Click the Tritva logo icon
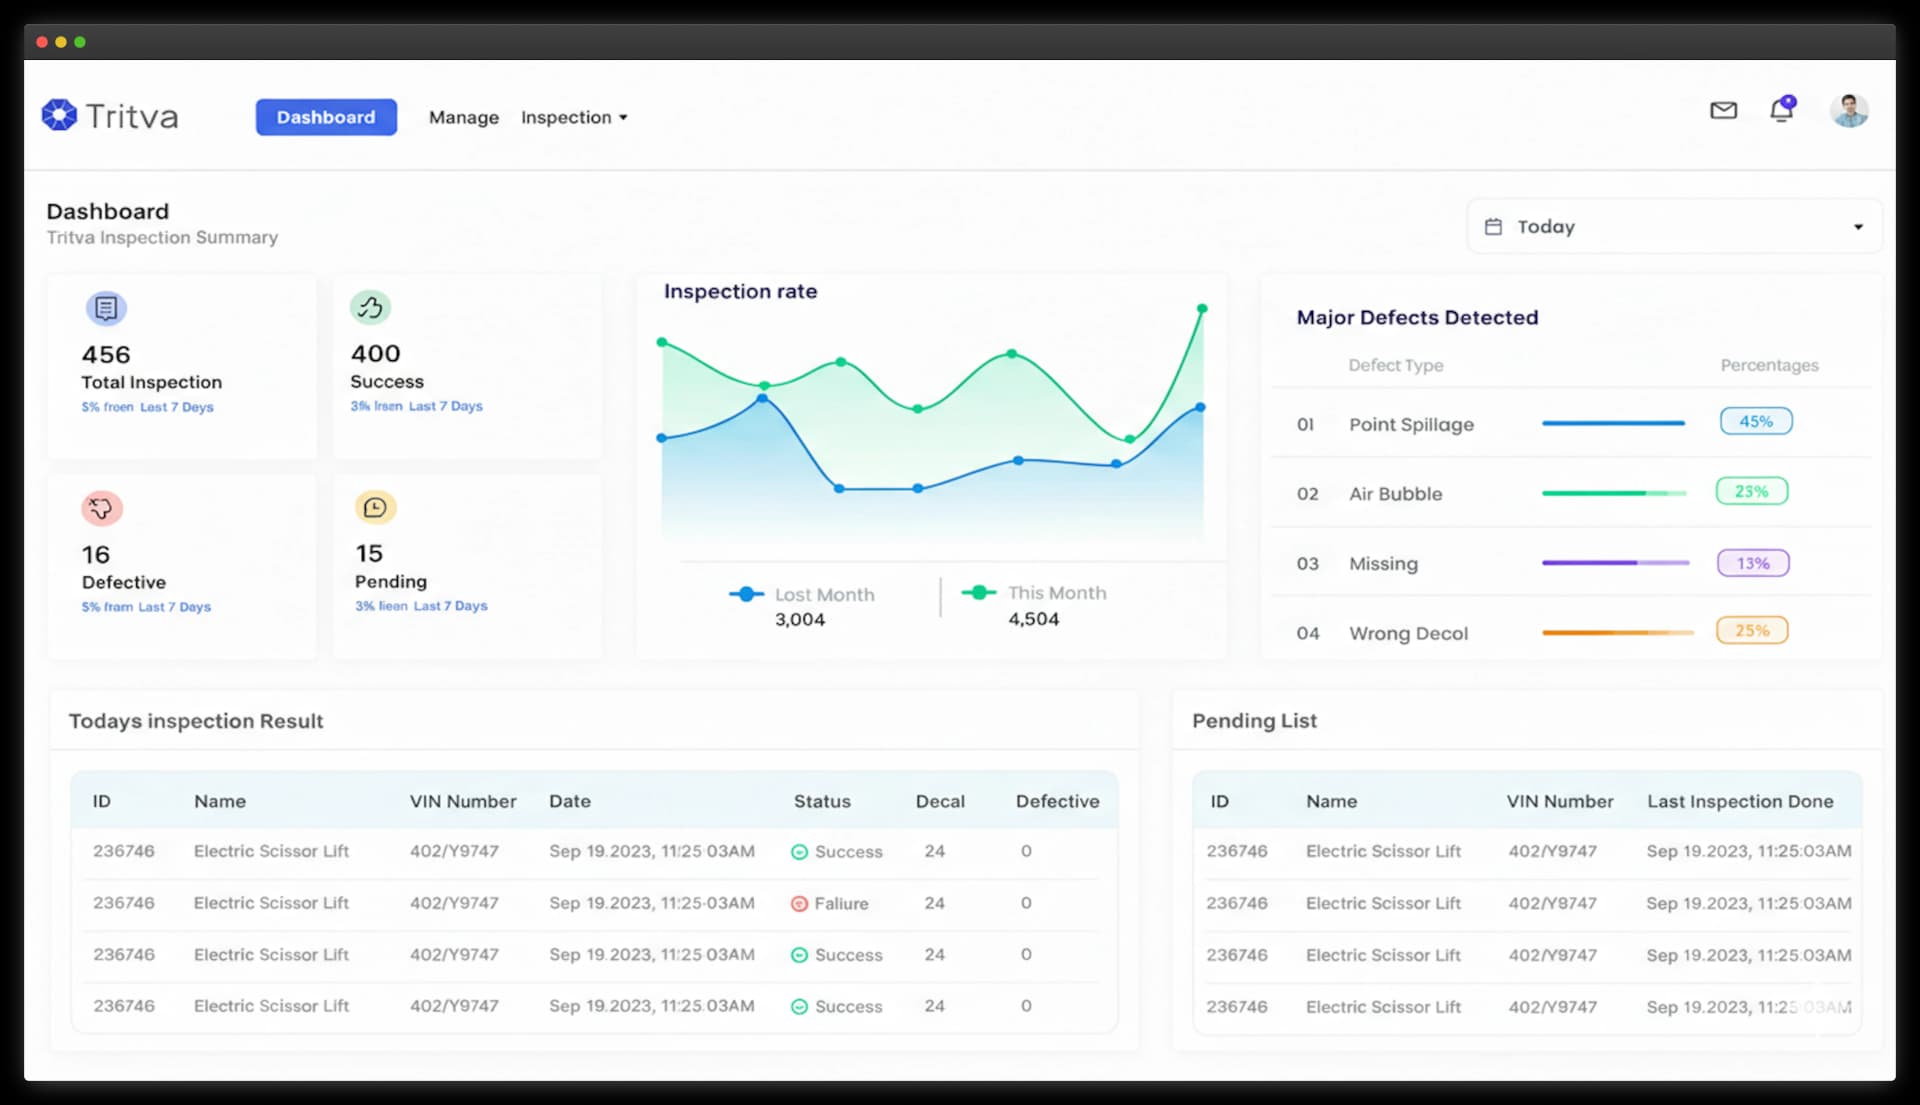 pos(59,115)
